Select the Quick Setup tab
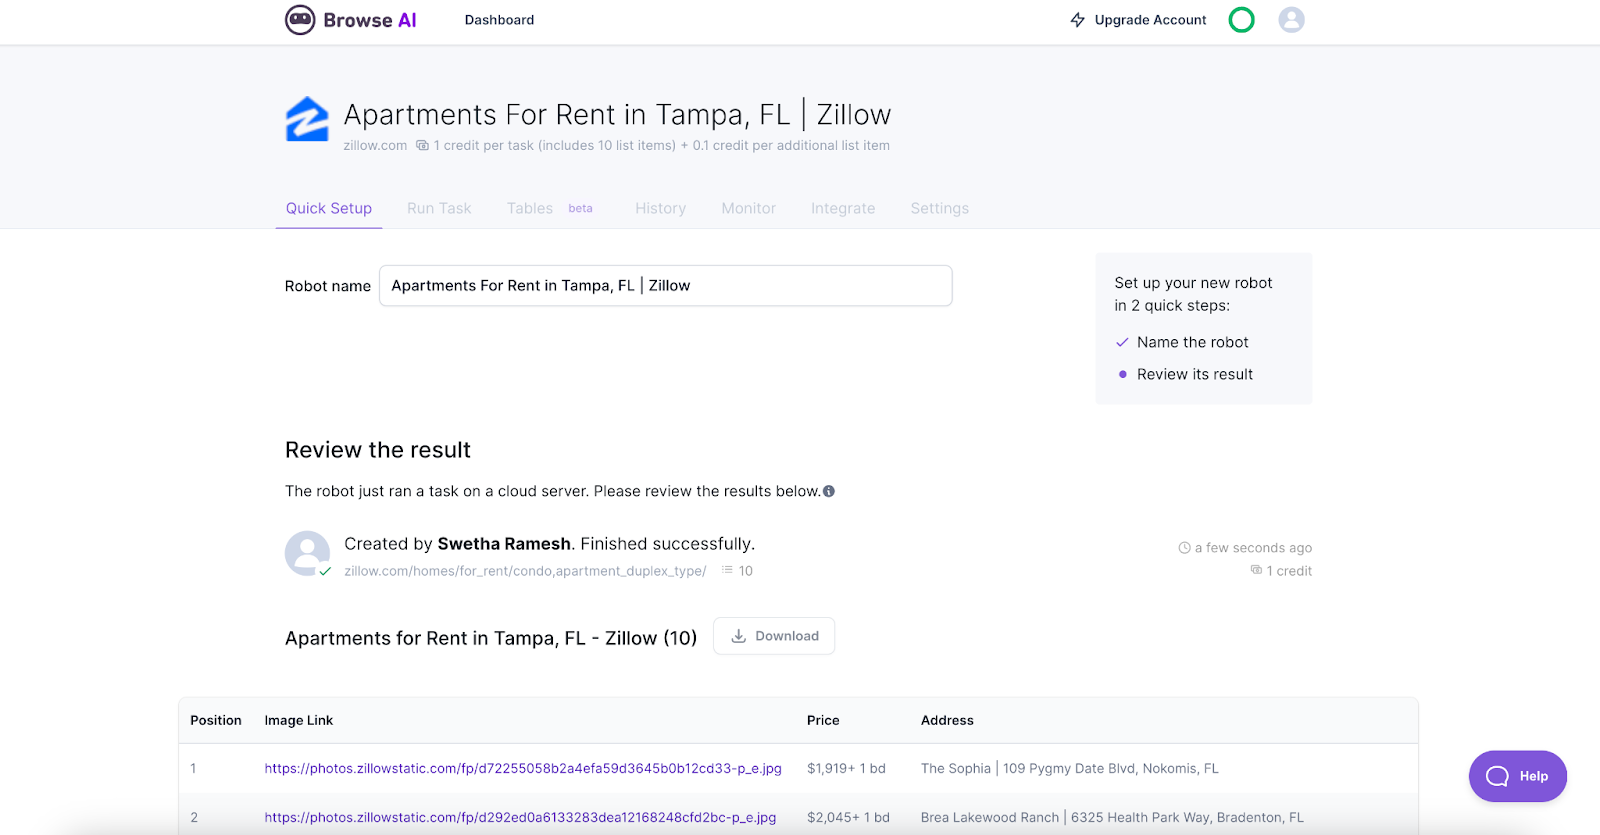 [329, 208]
